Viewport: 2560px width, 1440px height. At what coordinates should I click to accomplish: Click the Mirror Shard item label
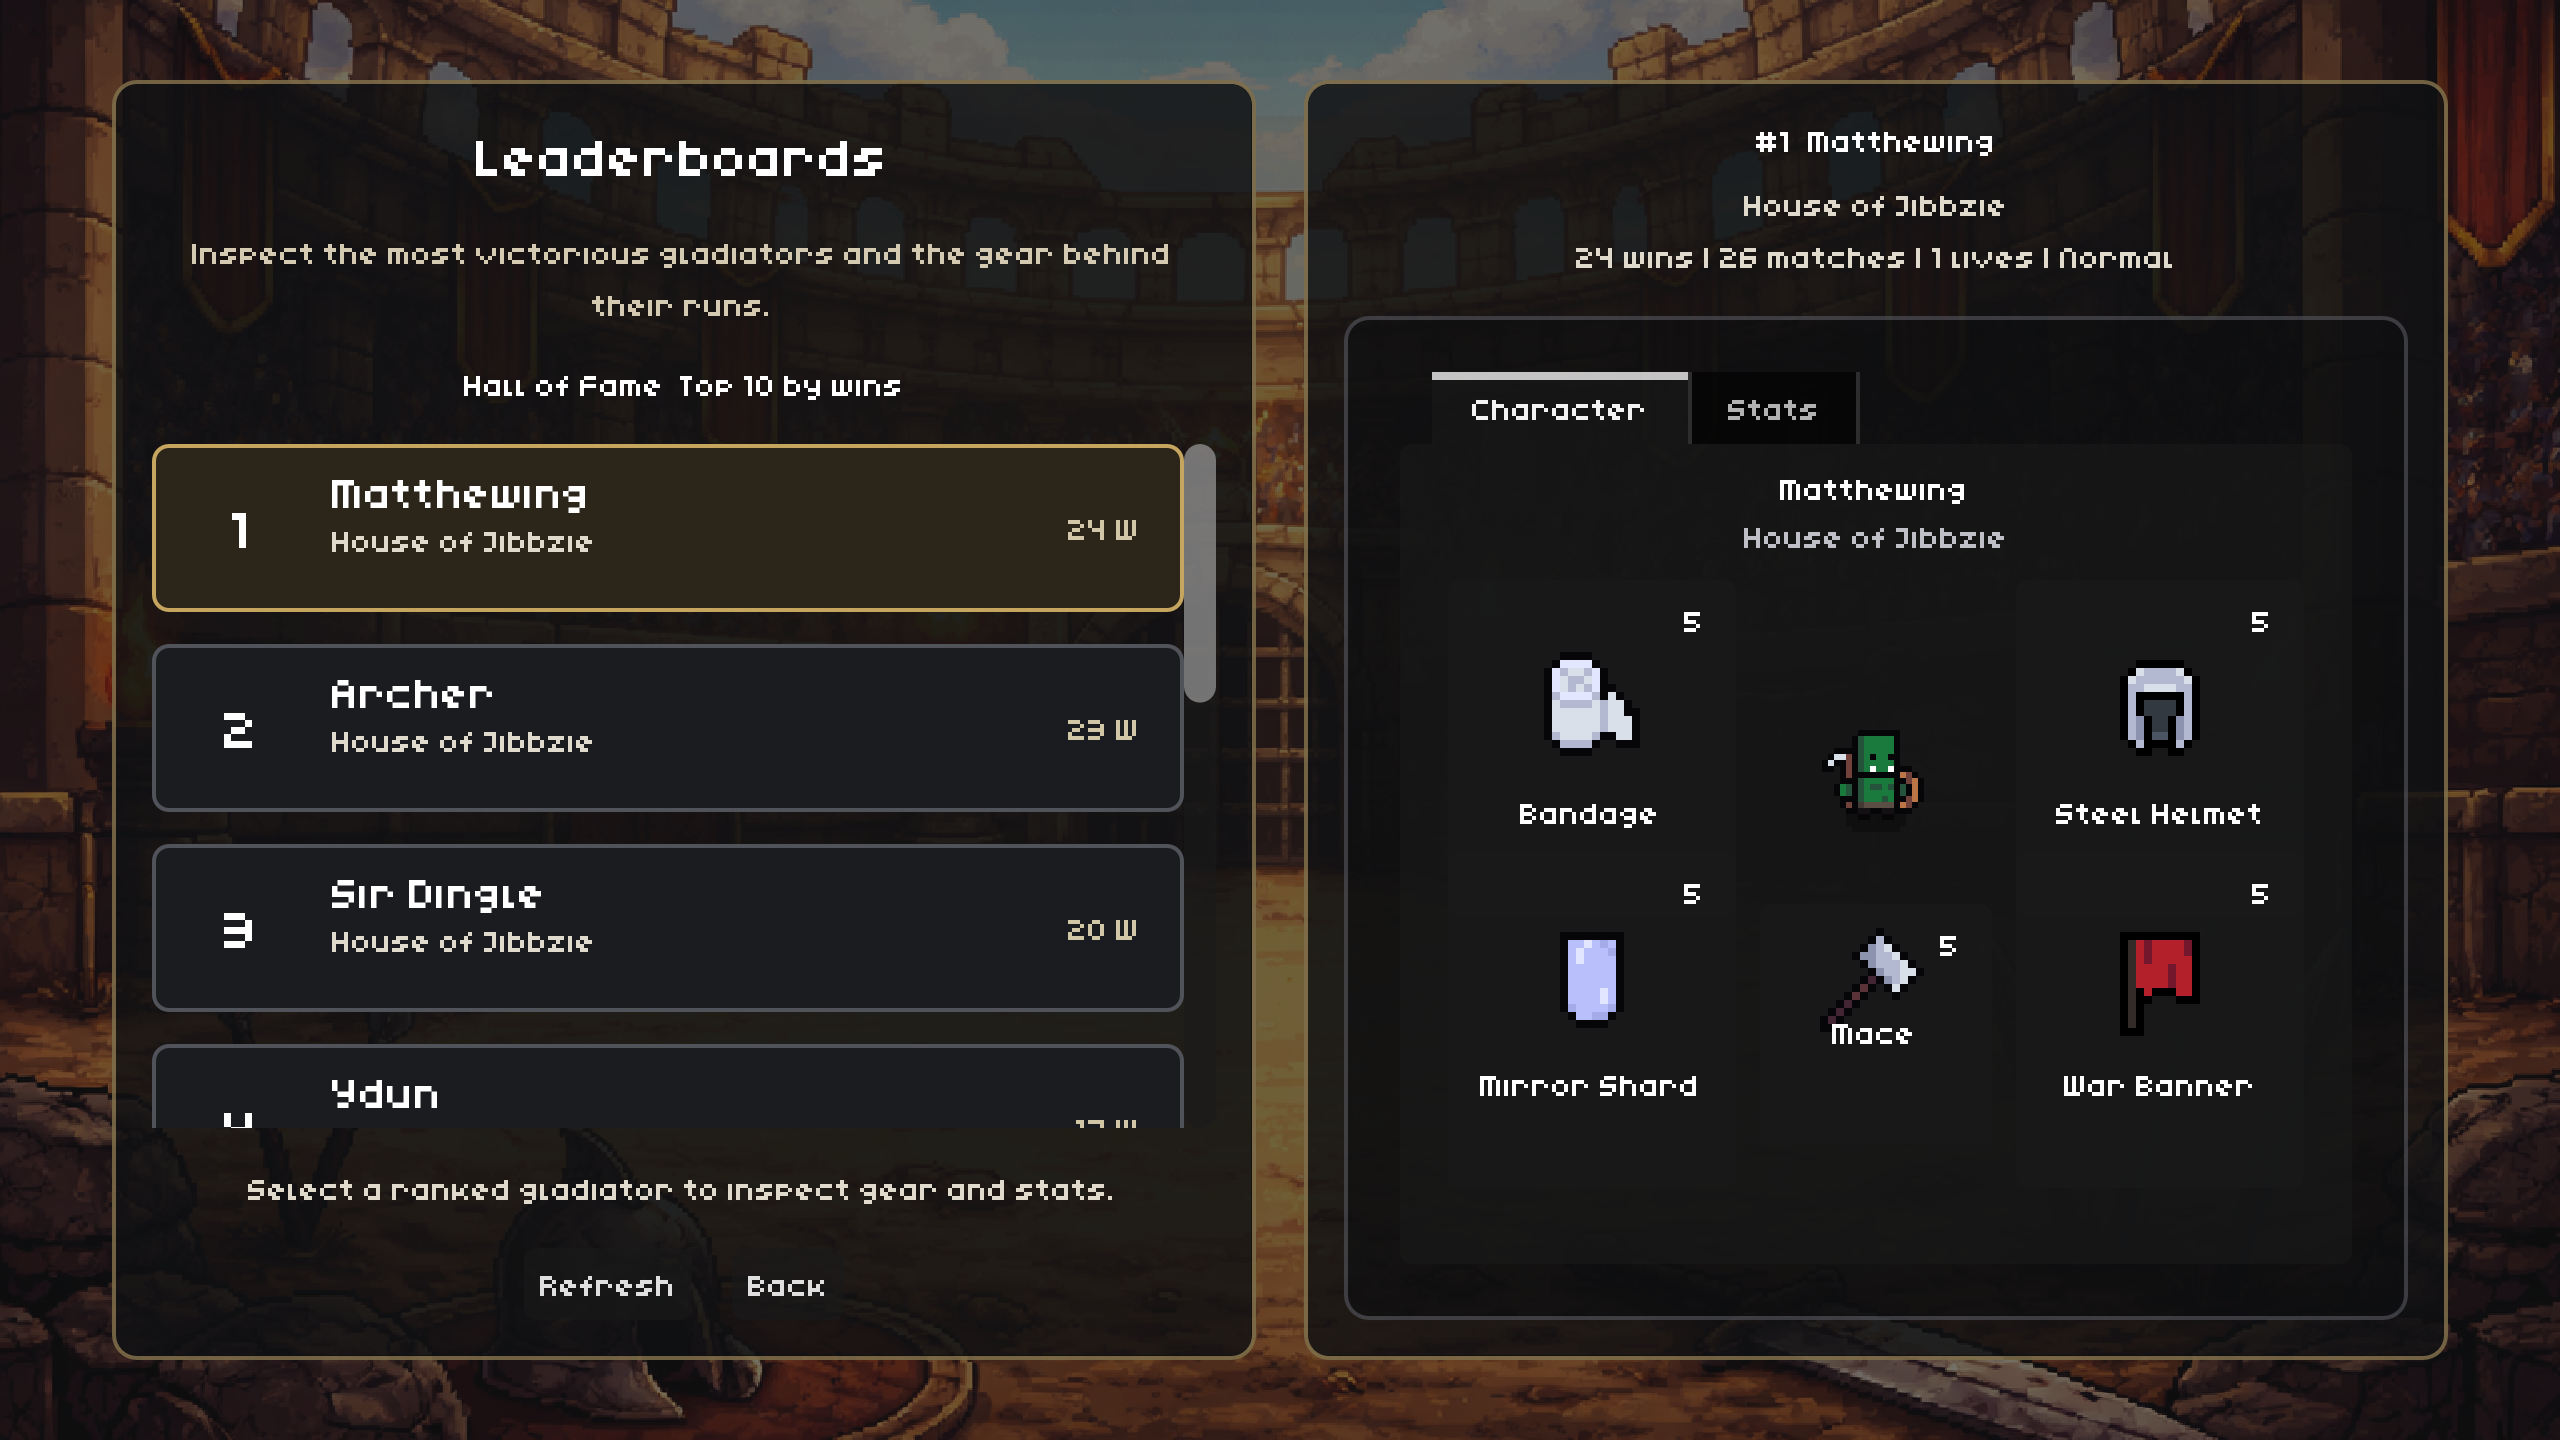(x=1588, y=1087)
